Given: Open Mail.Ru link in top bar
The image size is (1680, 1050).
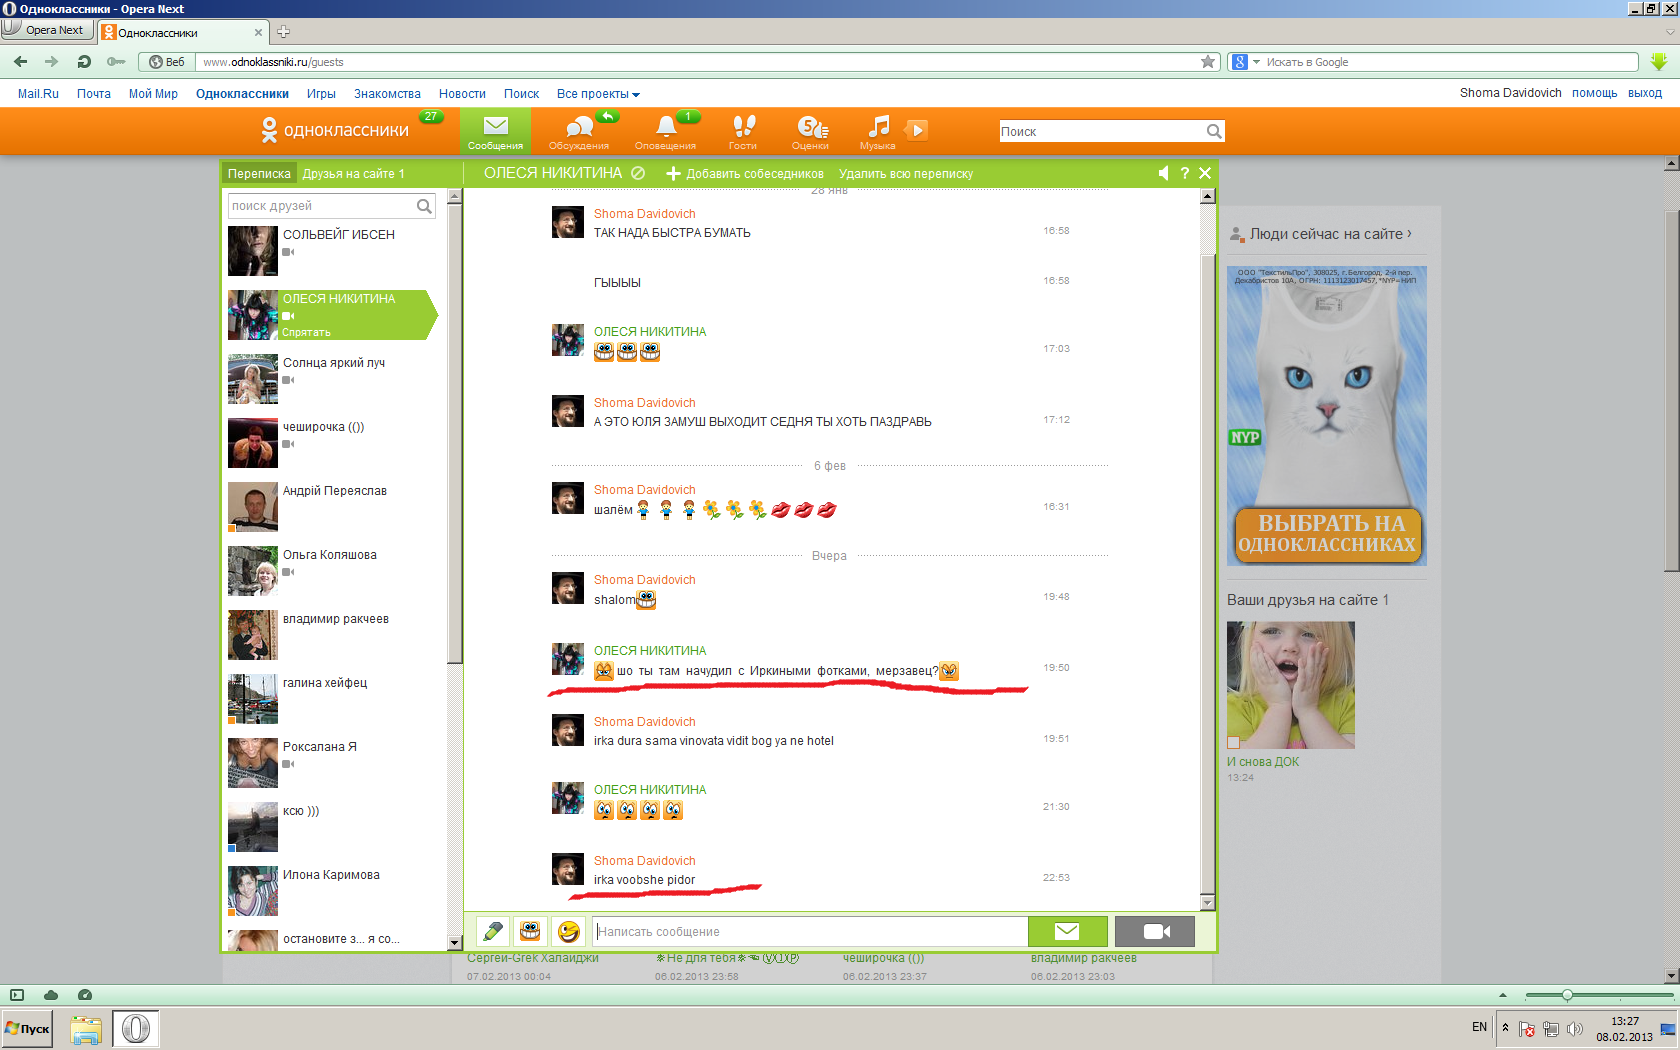Looking at the screenshot, I should pos(38,94).
